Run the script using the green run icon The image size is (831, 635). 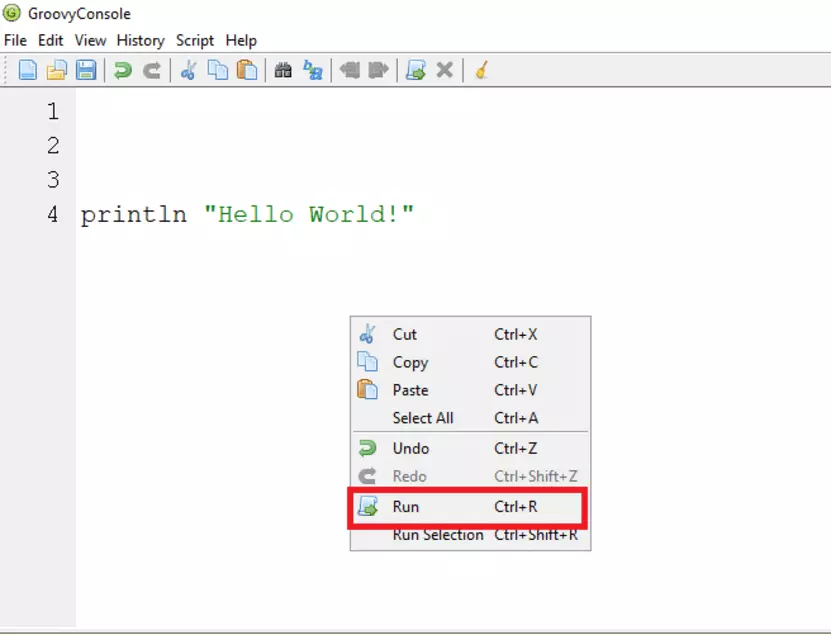tap(417, 69)
